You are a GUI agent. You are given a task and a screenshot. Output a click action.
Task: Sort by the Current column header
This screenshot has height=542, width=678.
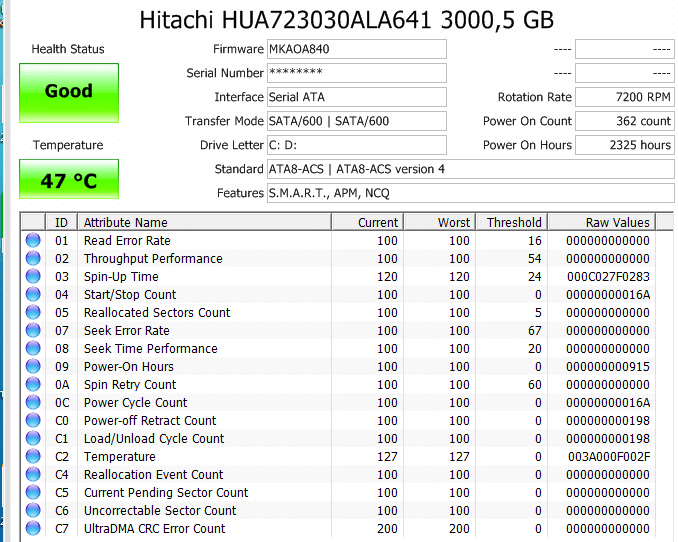point(368,222)
